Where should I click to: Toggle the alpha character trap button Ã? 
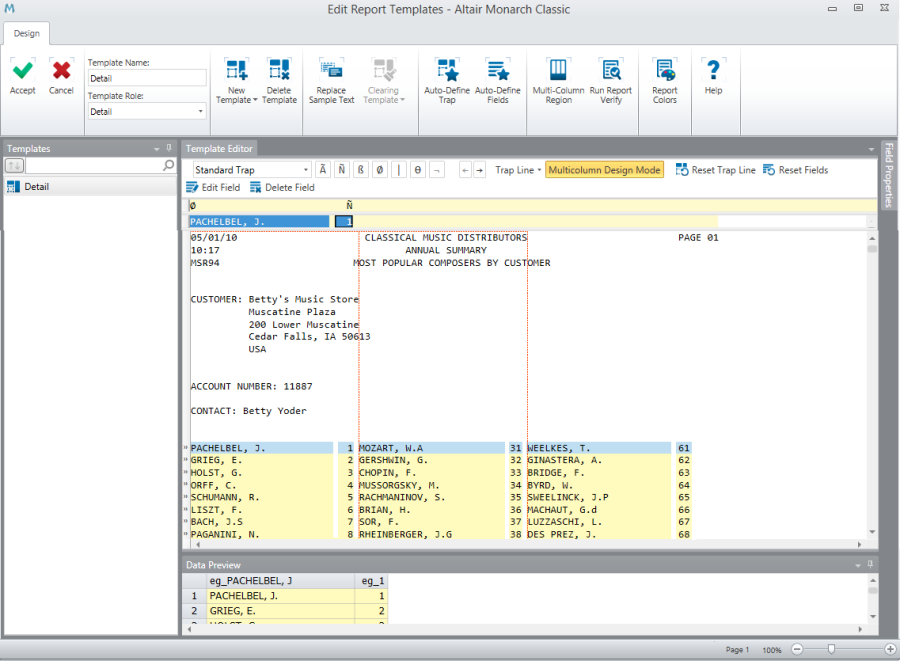click(323, 170)
